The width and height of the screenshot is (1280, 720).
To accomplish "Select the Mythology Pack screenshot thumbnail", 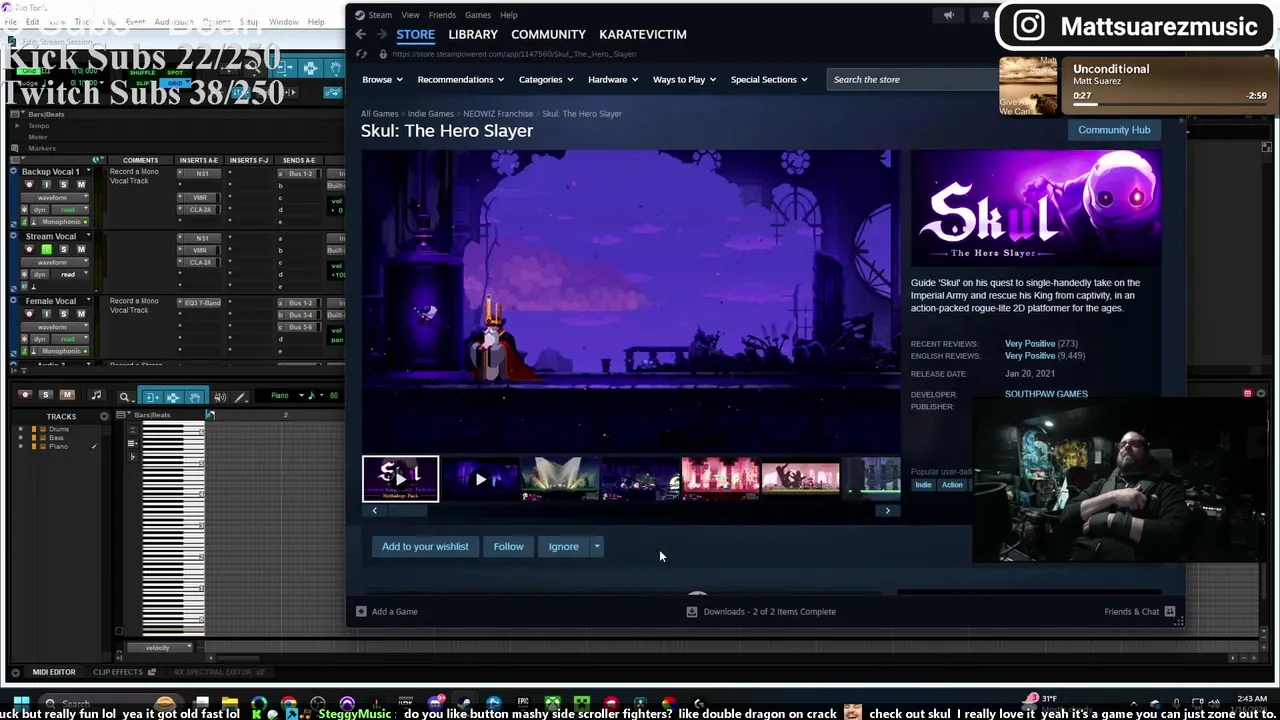I will click(x=400, y=479).
